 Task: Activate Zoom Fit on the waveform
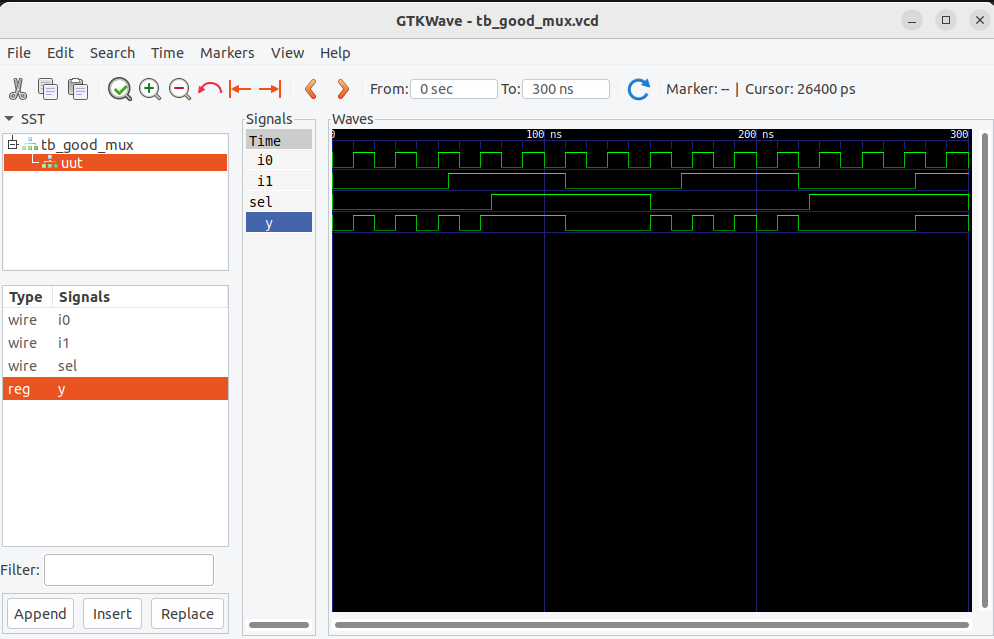(119, 89)
